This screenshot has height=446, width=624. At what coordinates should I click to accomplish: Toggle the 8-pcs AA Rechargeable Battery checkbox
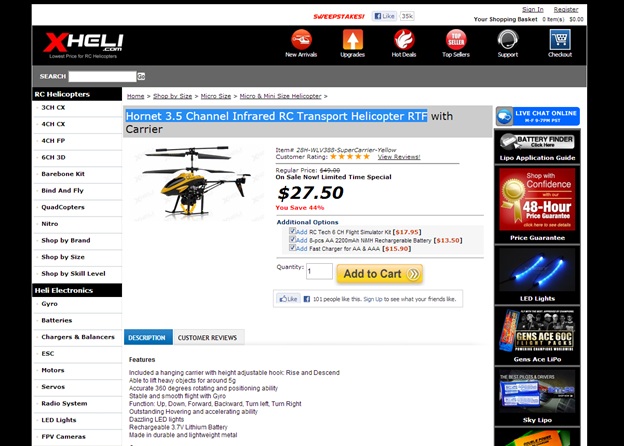point(292,240)
